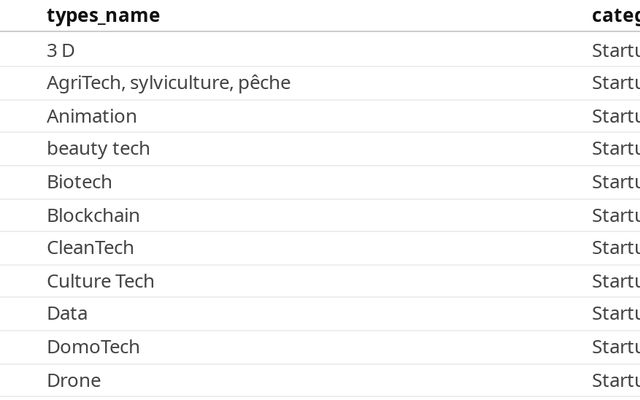Click the category cell in the 3 D row
Image resolution: width=640 pixels, height=400 pixels.
click(615, 50)
